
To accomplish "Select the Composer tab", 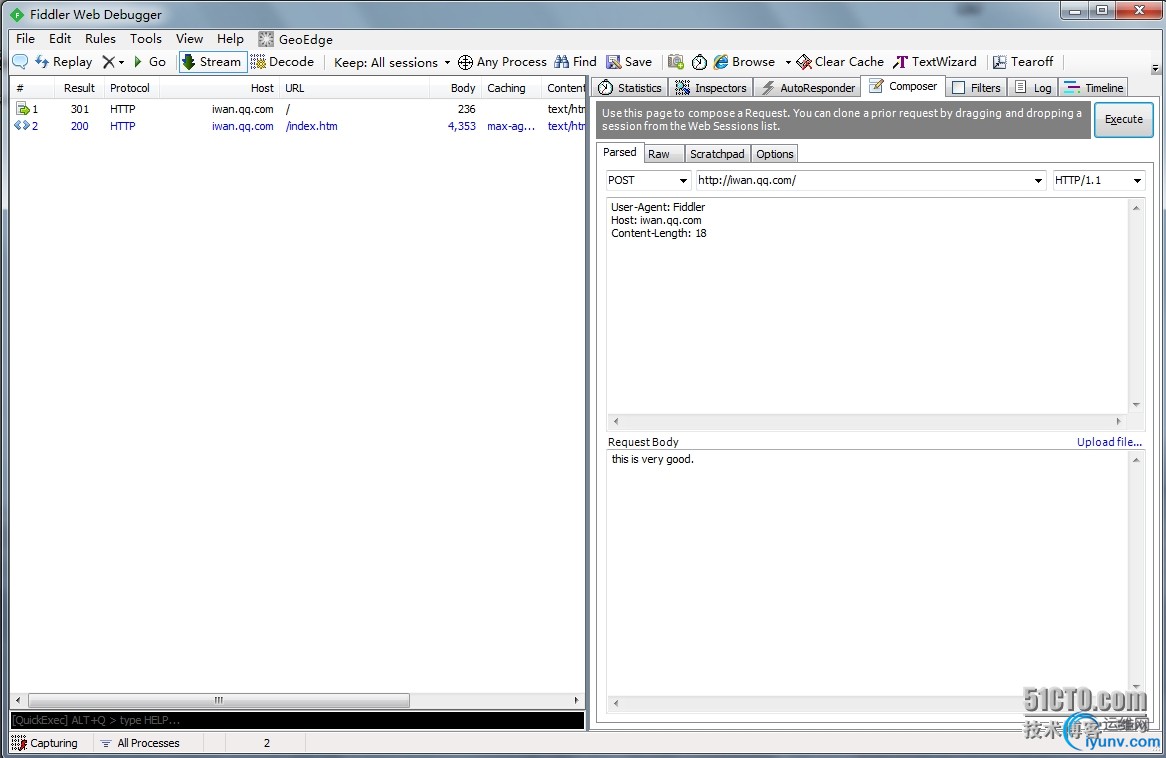I will pos(904,86).
